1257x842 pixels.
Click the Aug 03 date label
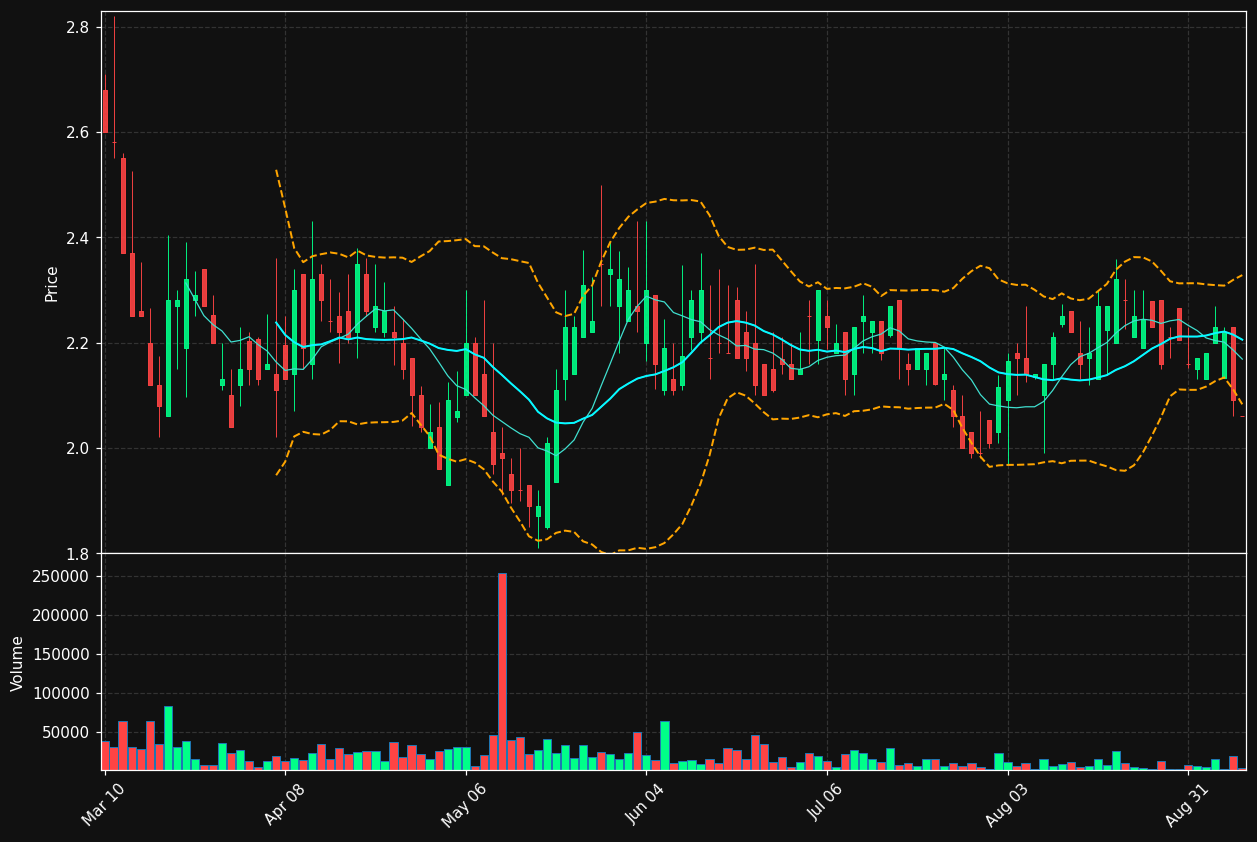1007,804
